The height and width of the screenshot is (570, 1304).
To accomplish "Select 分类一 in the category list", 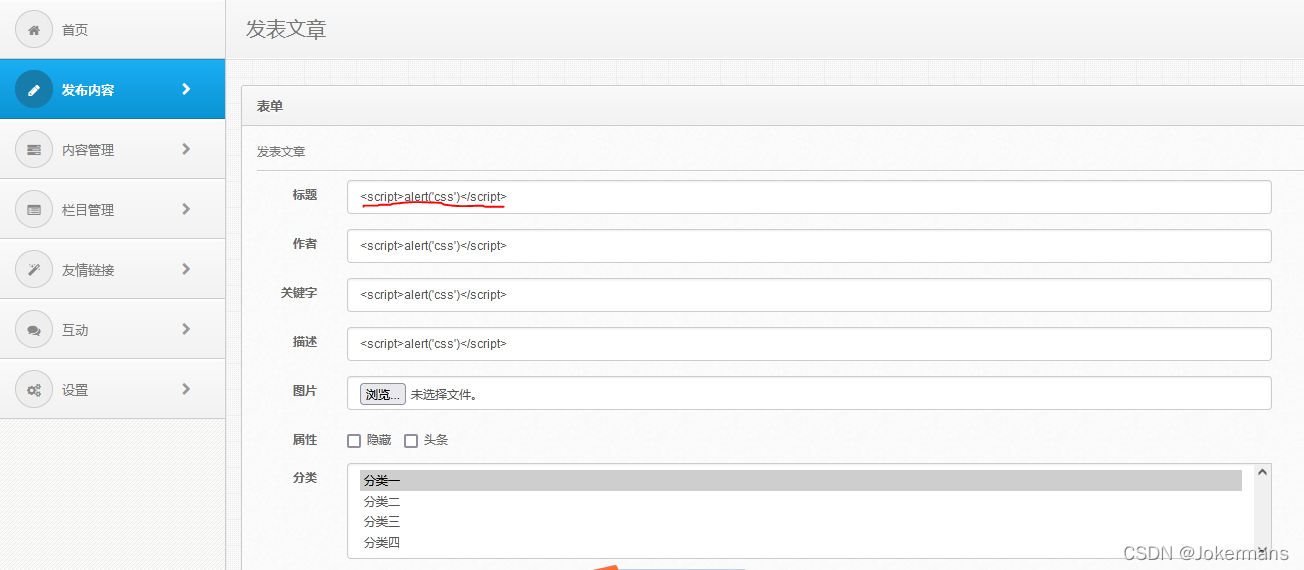I will 800,481.
